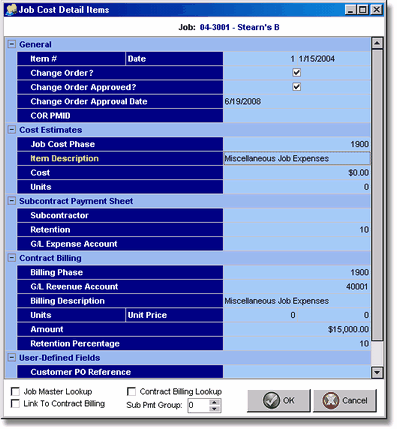
Task: Uncheck the Change Order Approved? checkbox
Action: pos(297,87)
